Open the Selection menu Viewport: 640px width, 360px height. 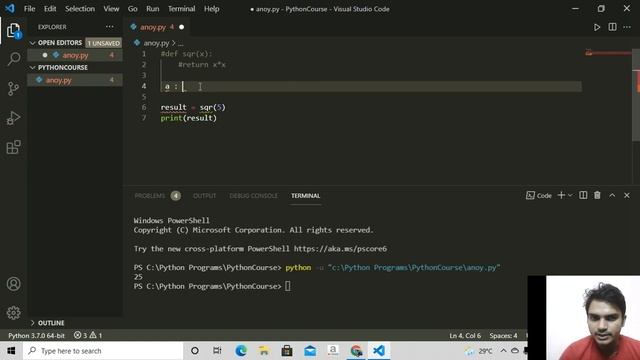click(x=80, y=9)
